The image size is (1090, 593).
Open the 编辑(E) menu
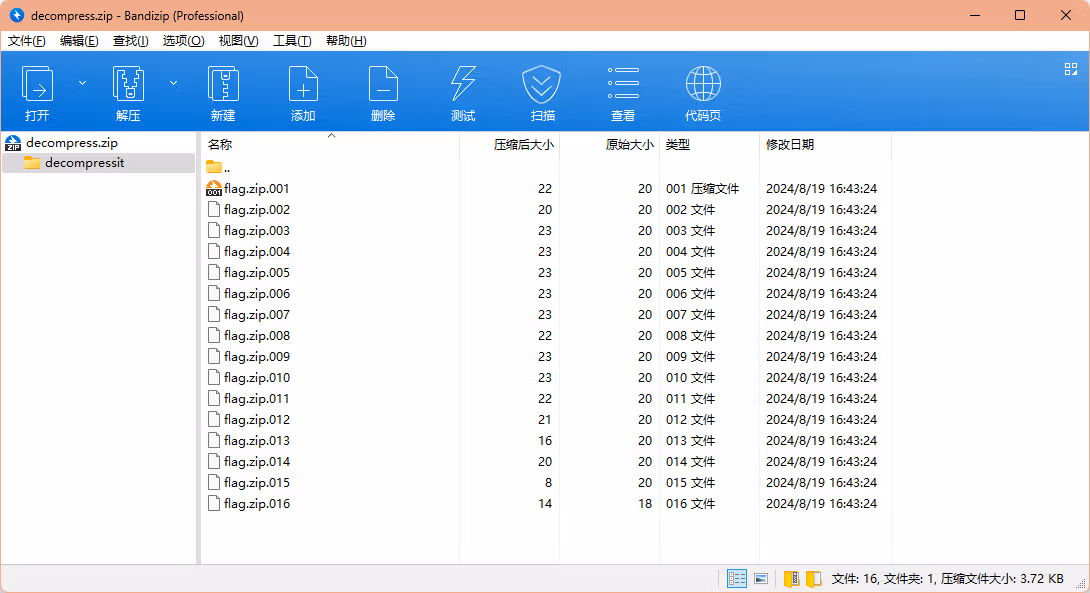click(79, 41)
